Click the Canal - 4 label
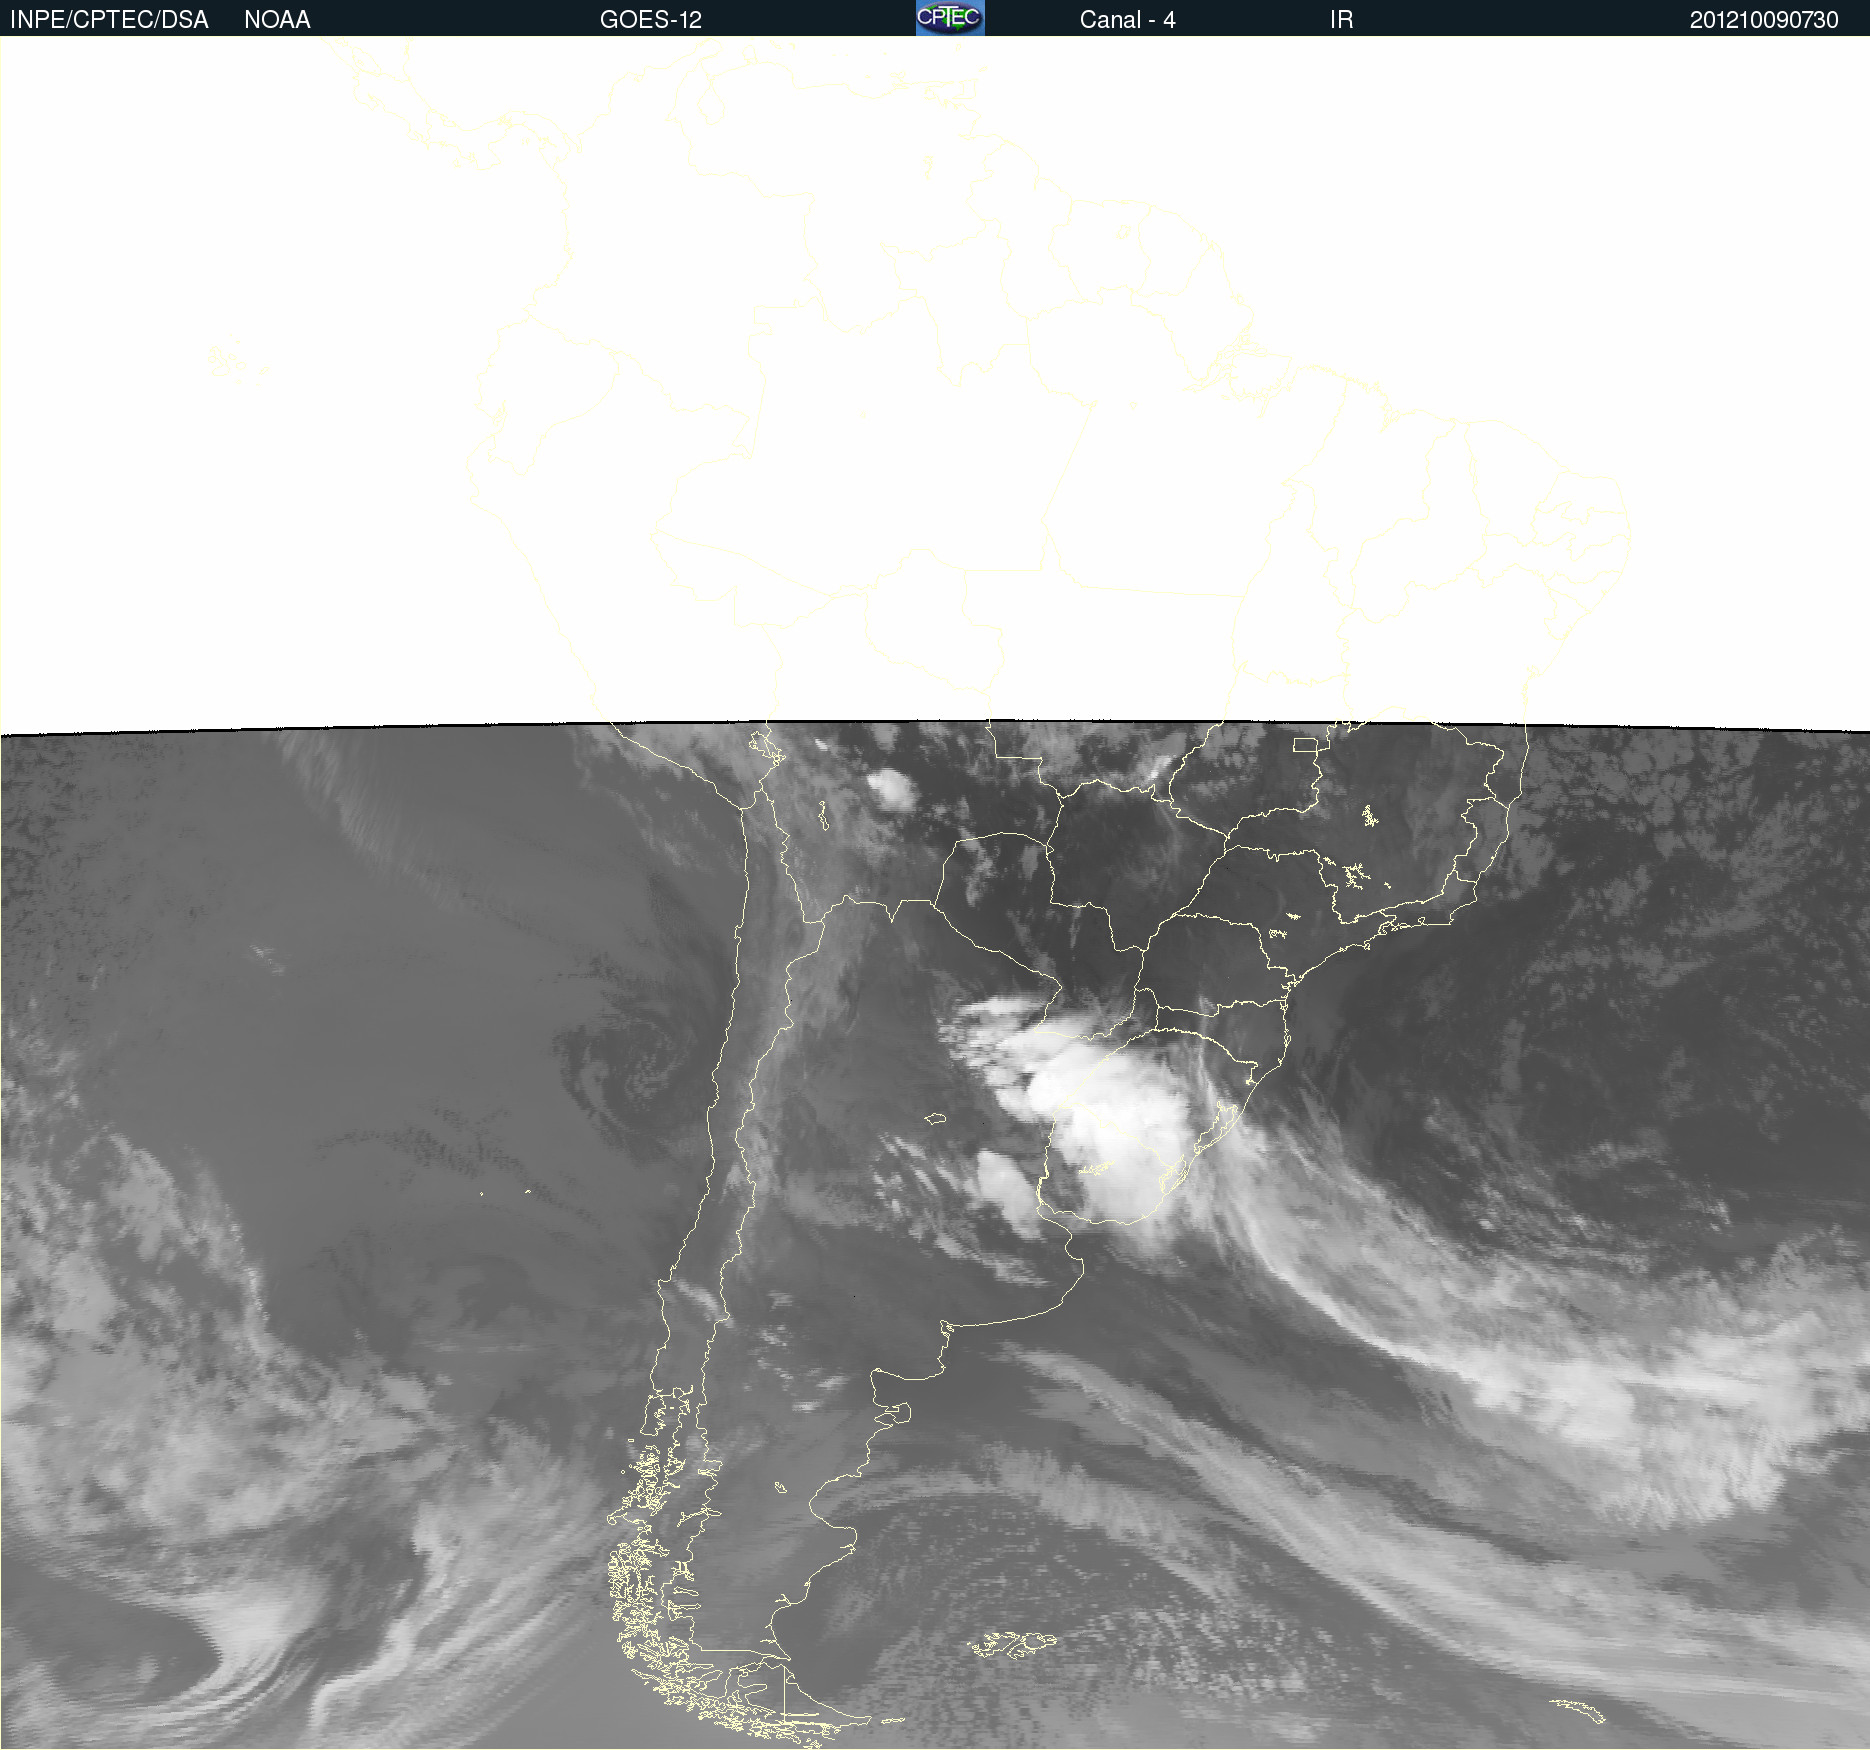The image size is (1870, 1750). tap(1127, 20)
